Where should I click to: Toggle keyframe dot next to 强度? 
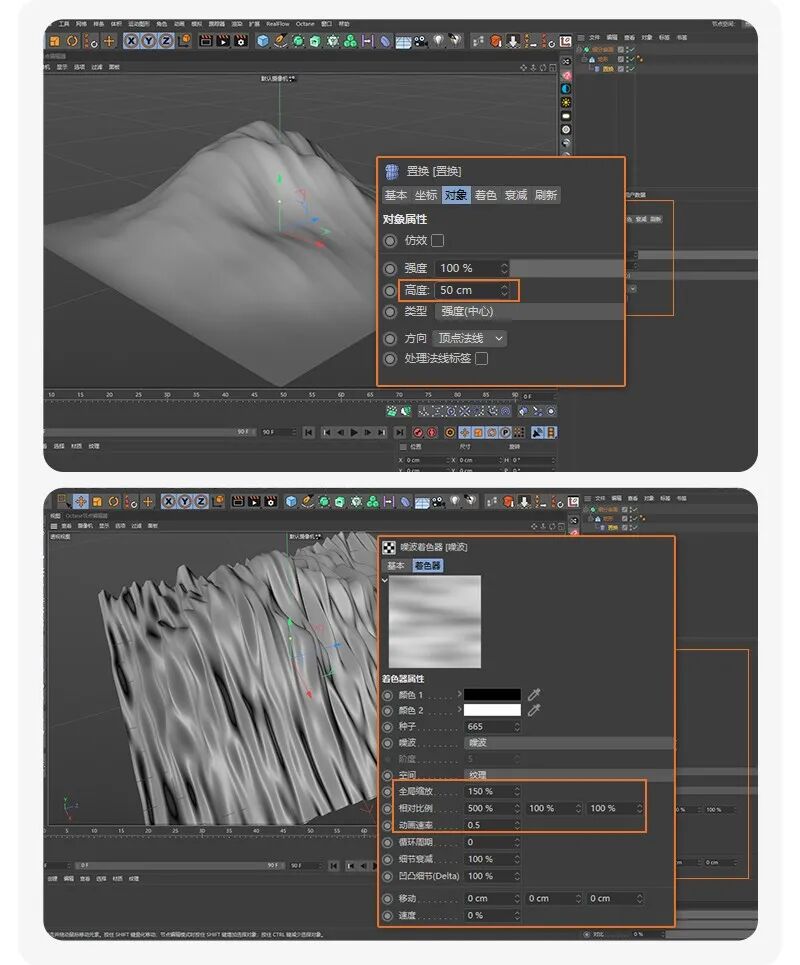[390, 268]
